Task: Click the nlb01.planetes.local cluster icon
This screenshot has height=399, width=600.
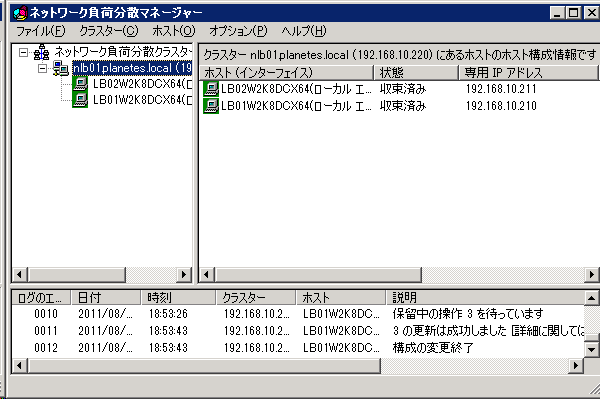Action: click(61, 68)
